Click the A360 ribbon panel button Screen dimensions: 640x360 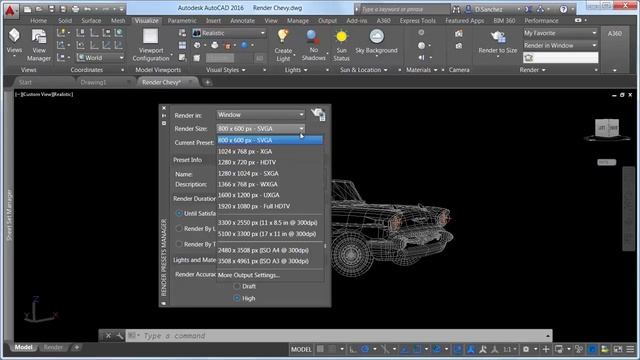614,33
